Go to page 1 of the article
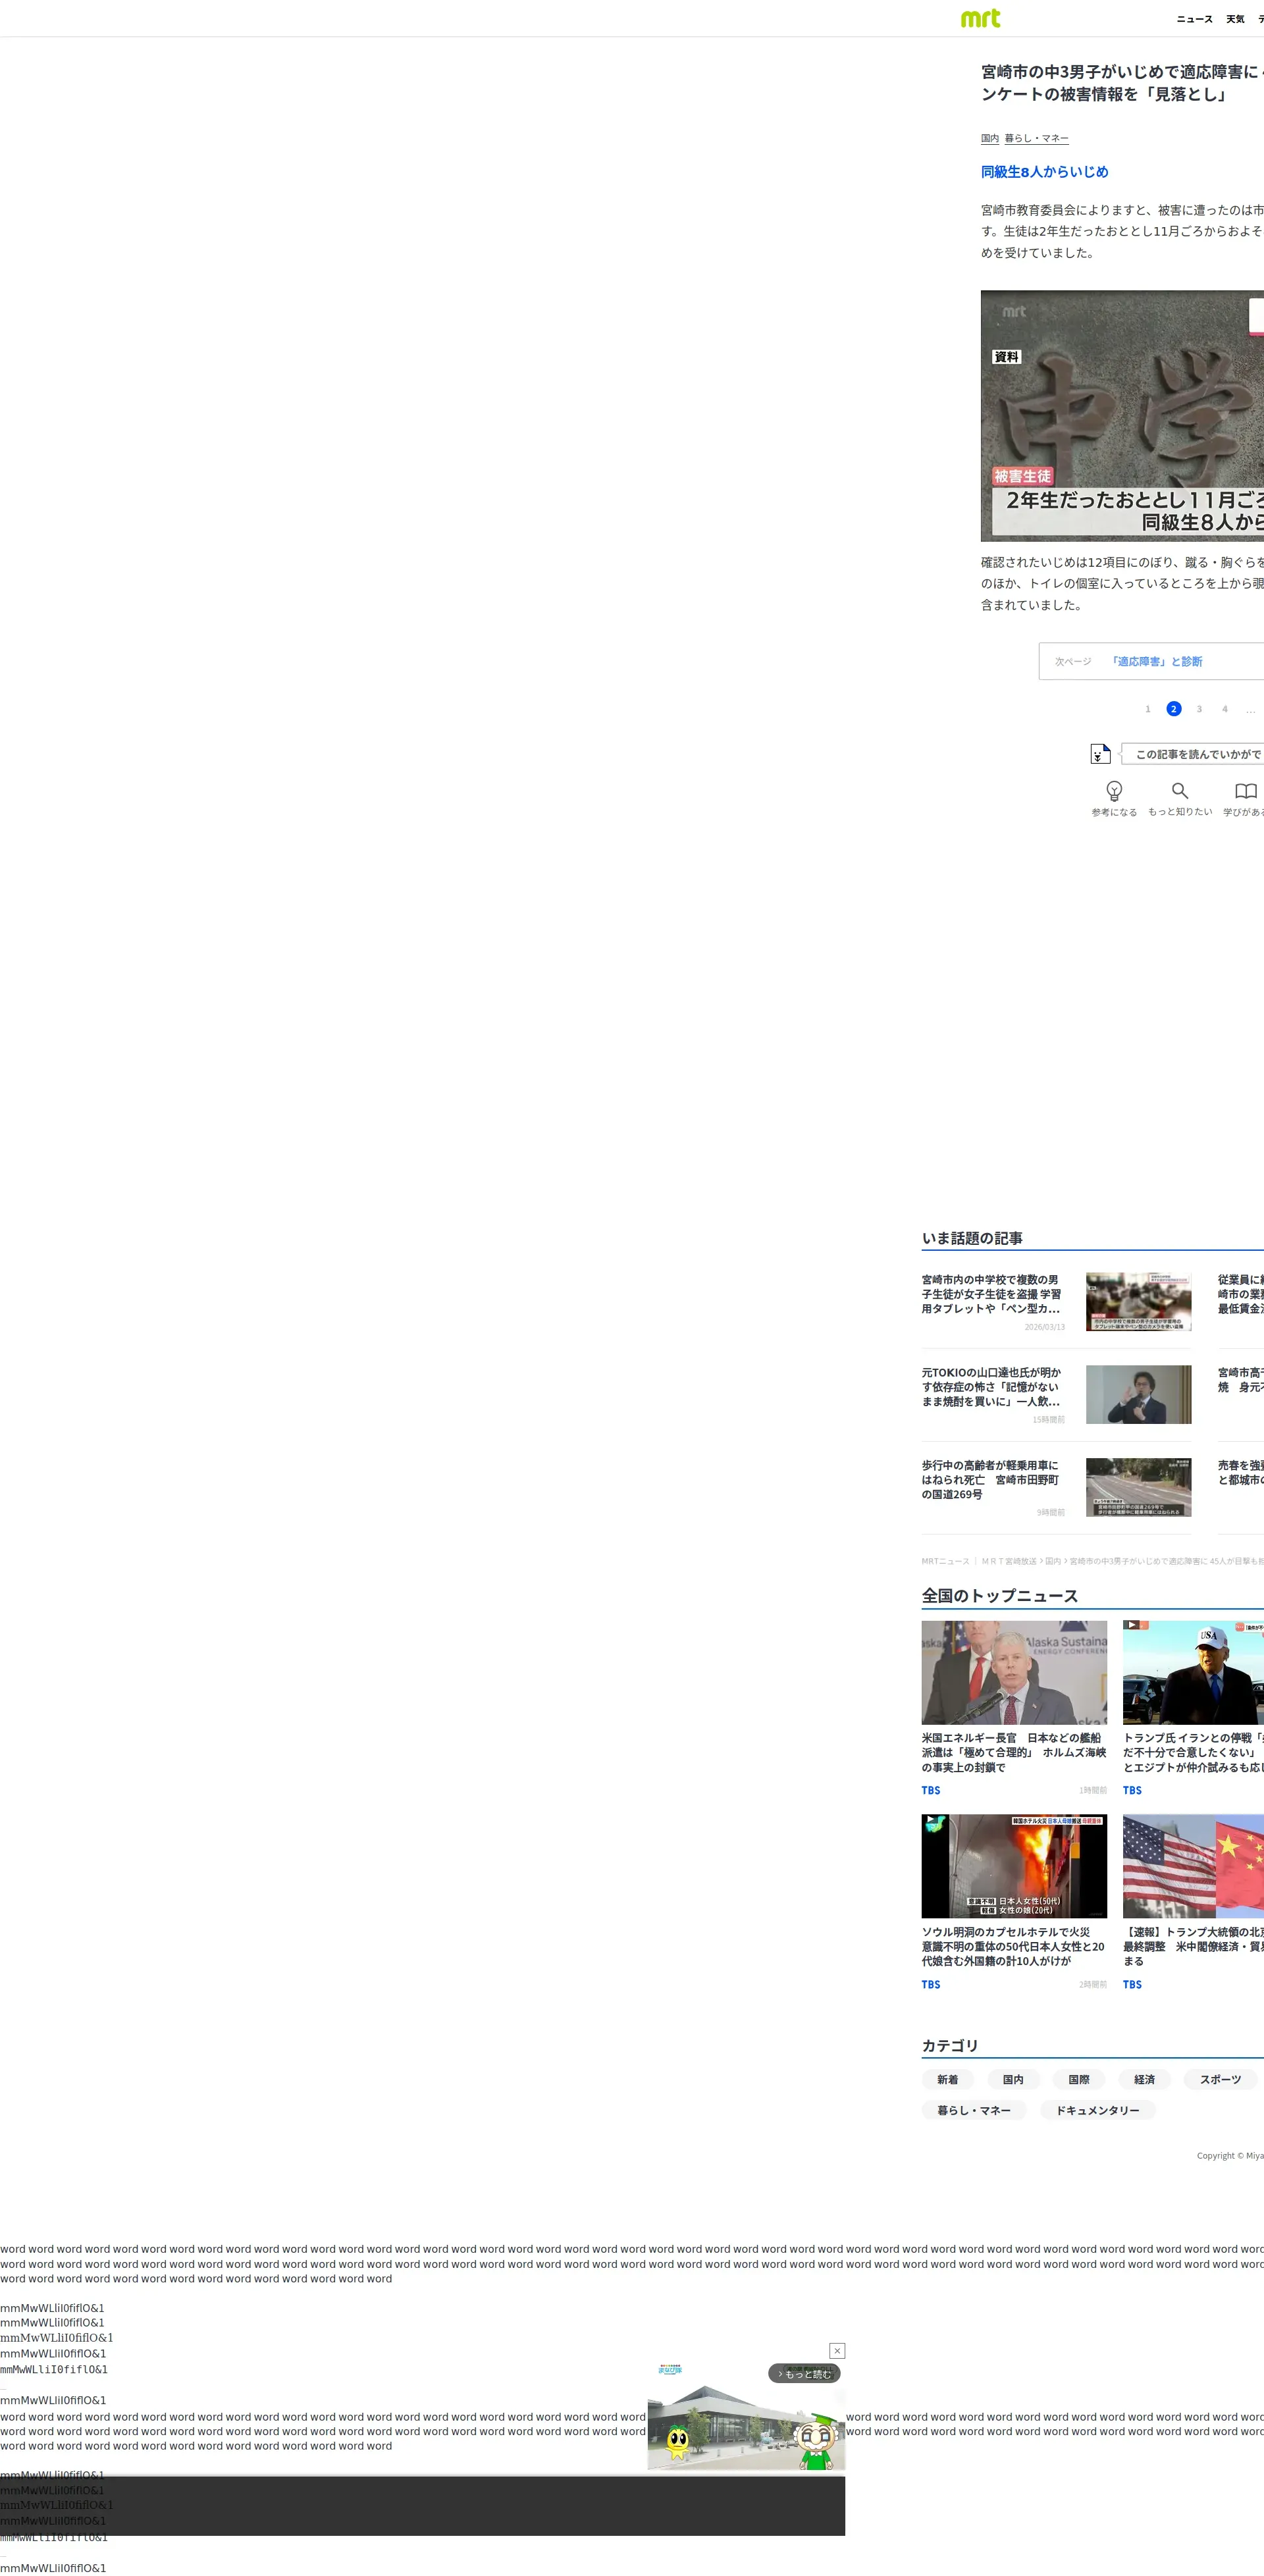The image size is (1264, 2576). click(1147, 709)
